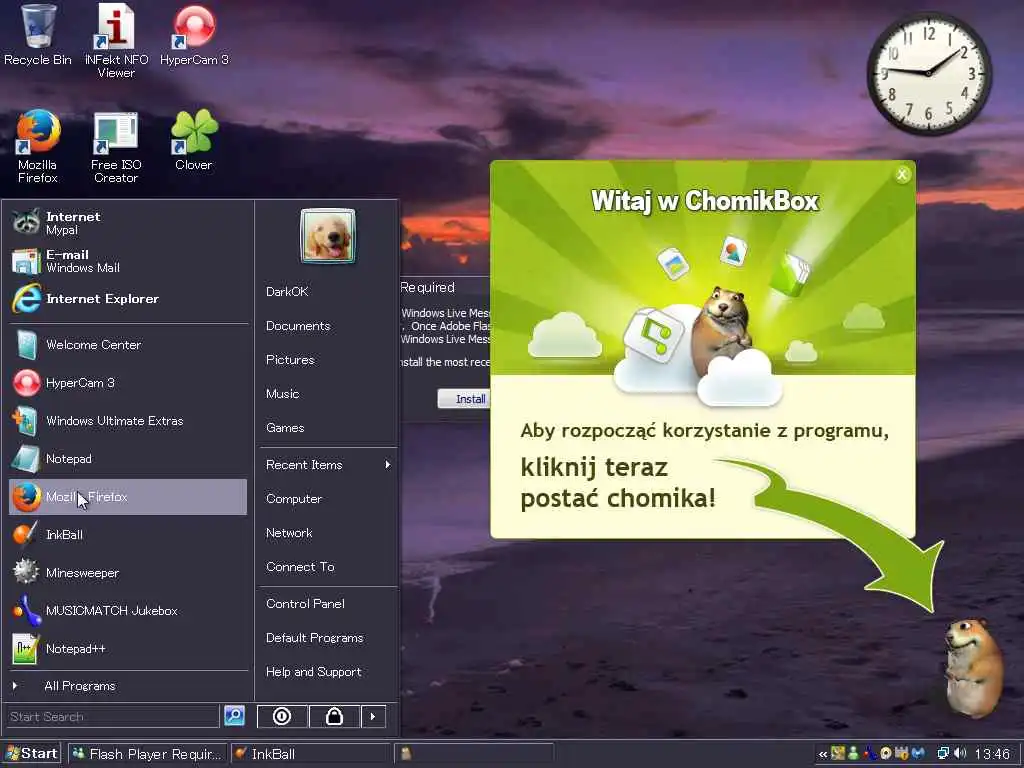Image resolution: width=1024 pixels, height=768 pixels.
Task: Click the castle with warning tray icon
Action: point(902,754)
